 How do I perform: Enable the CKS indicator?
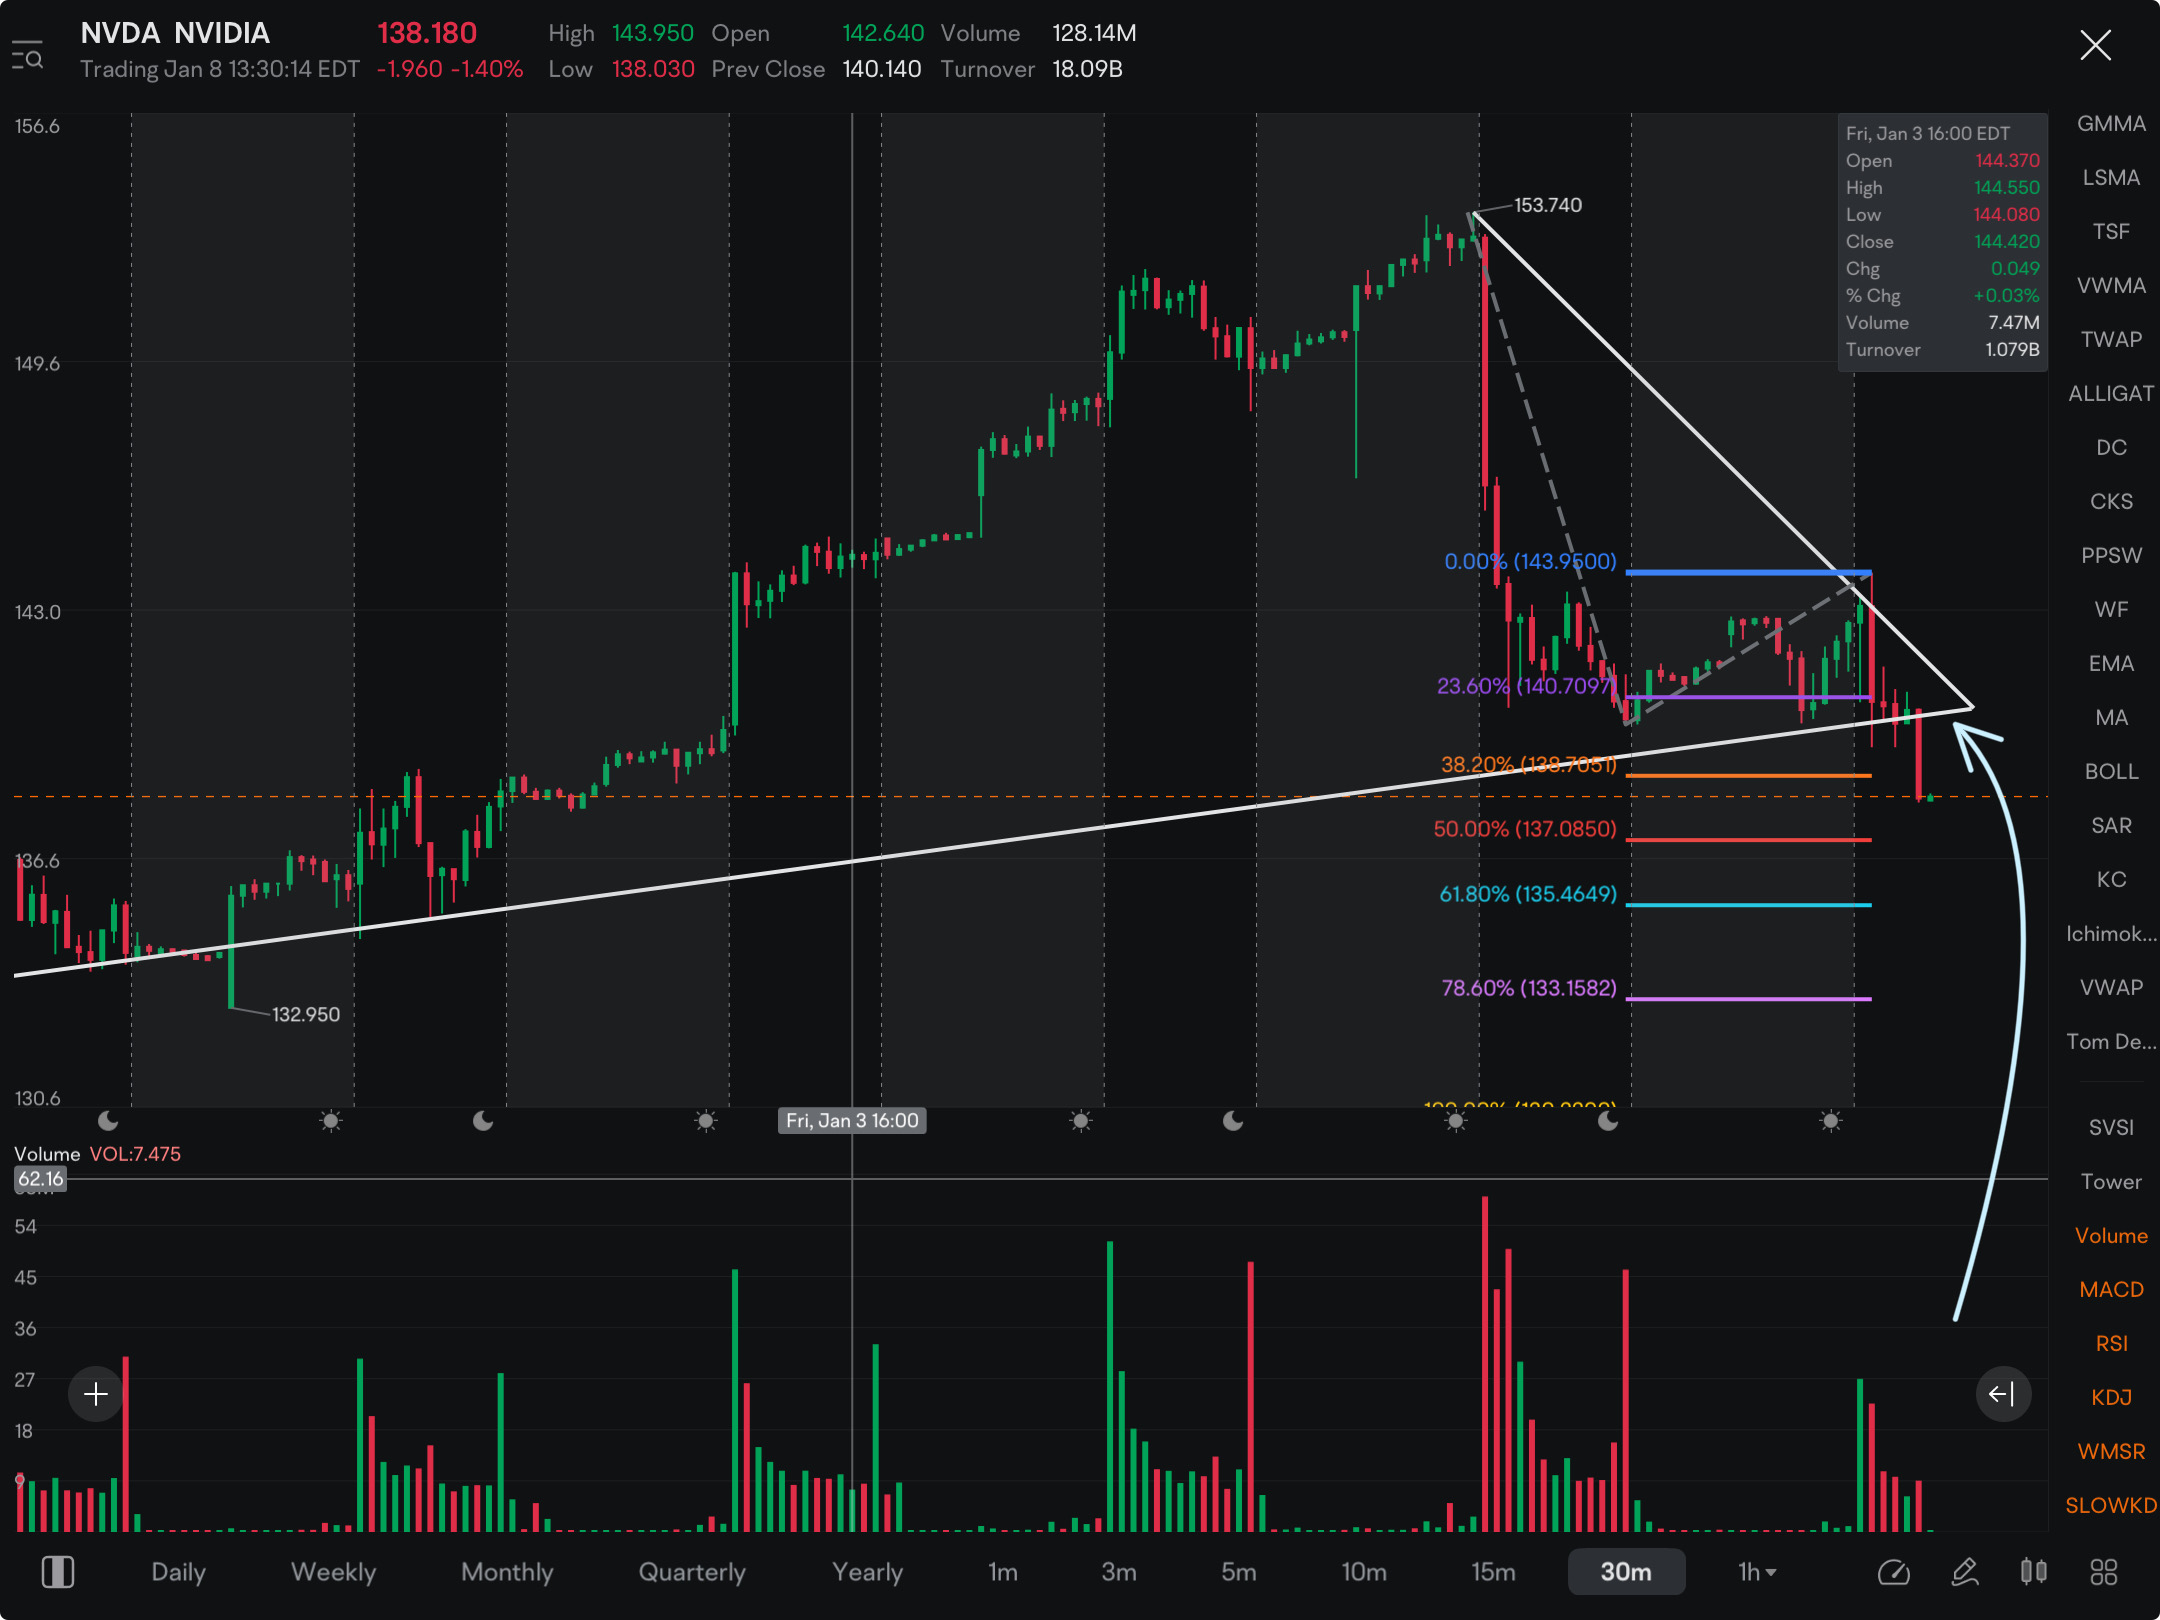2111,502
